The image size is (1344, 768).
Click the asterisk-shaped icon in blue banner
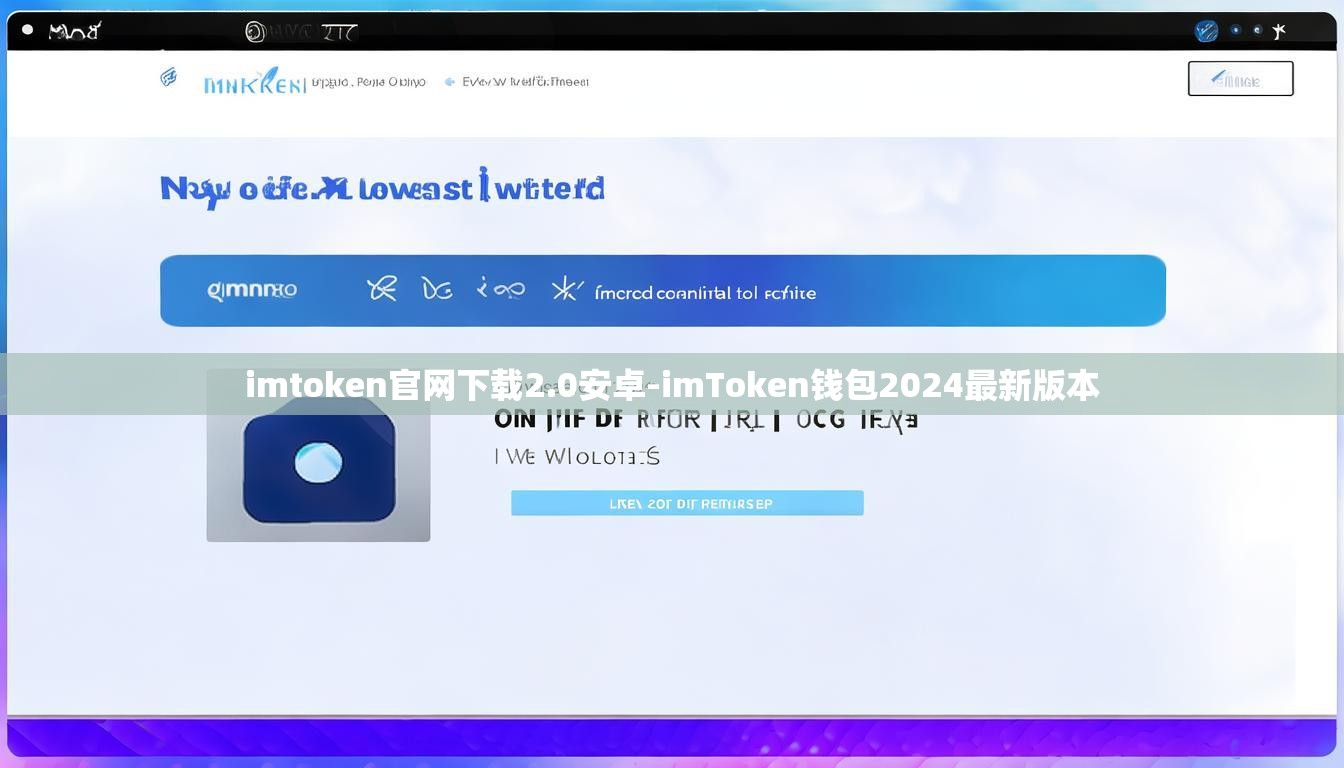pyautogui.click(x=567, y=289)
